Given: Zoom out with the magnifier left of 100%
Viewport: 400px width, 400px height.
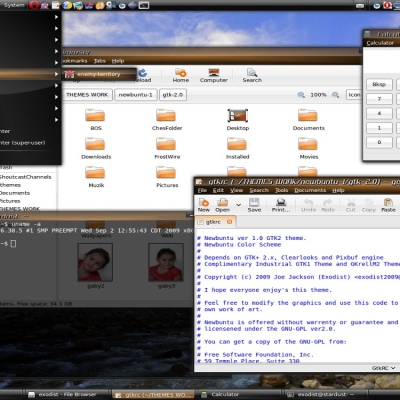Looking at the screenshot, I should (x=301, y=95).
